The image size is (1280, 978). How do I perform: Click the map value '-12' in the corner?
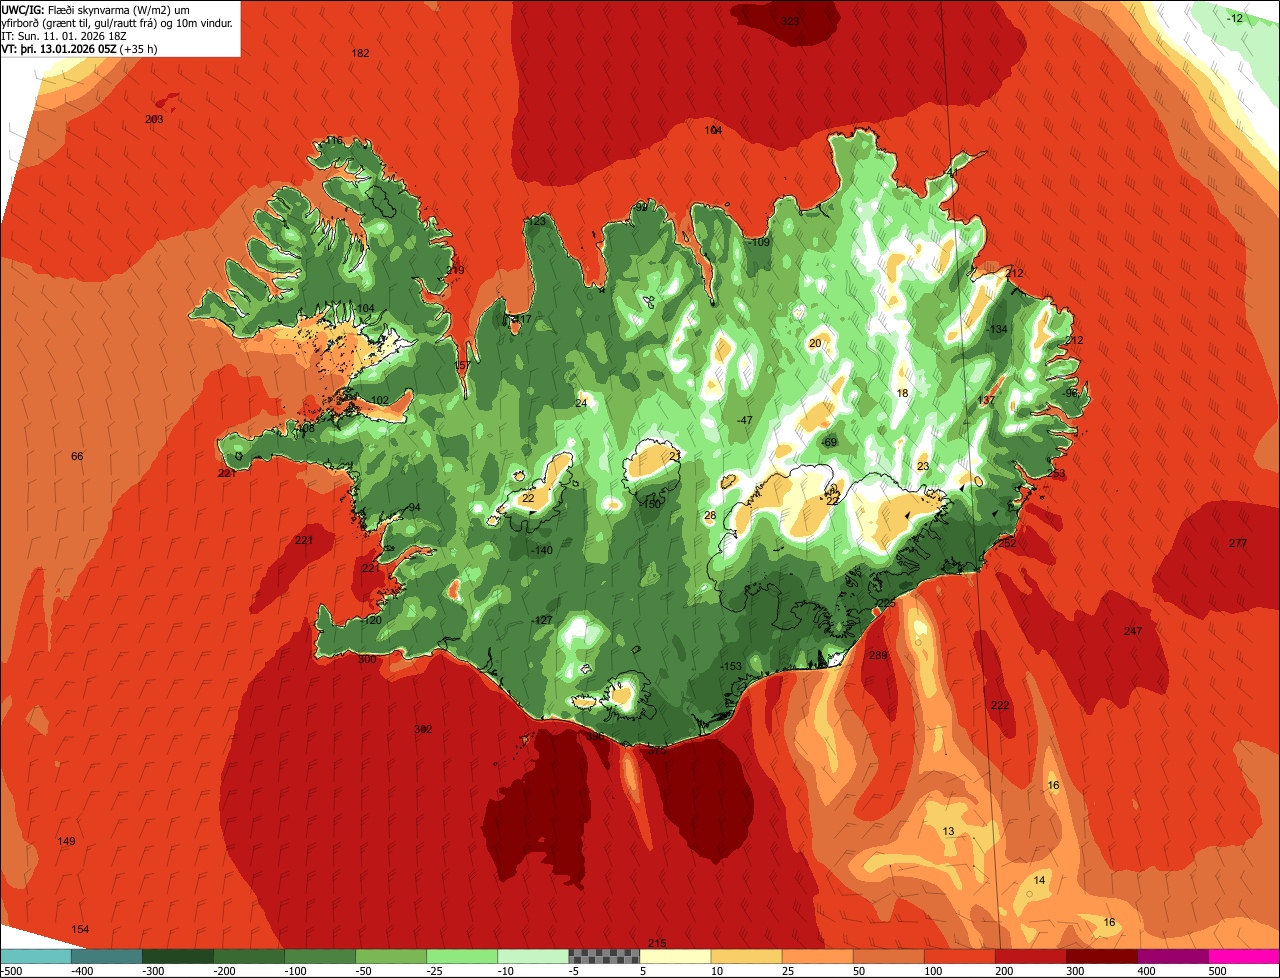1235,18
